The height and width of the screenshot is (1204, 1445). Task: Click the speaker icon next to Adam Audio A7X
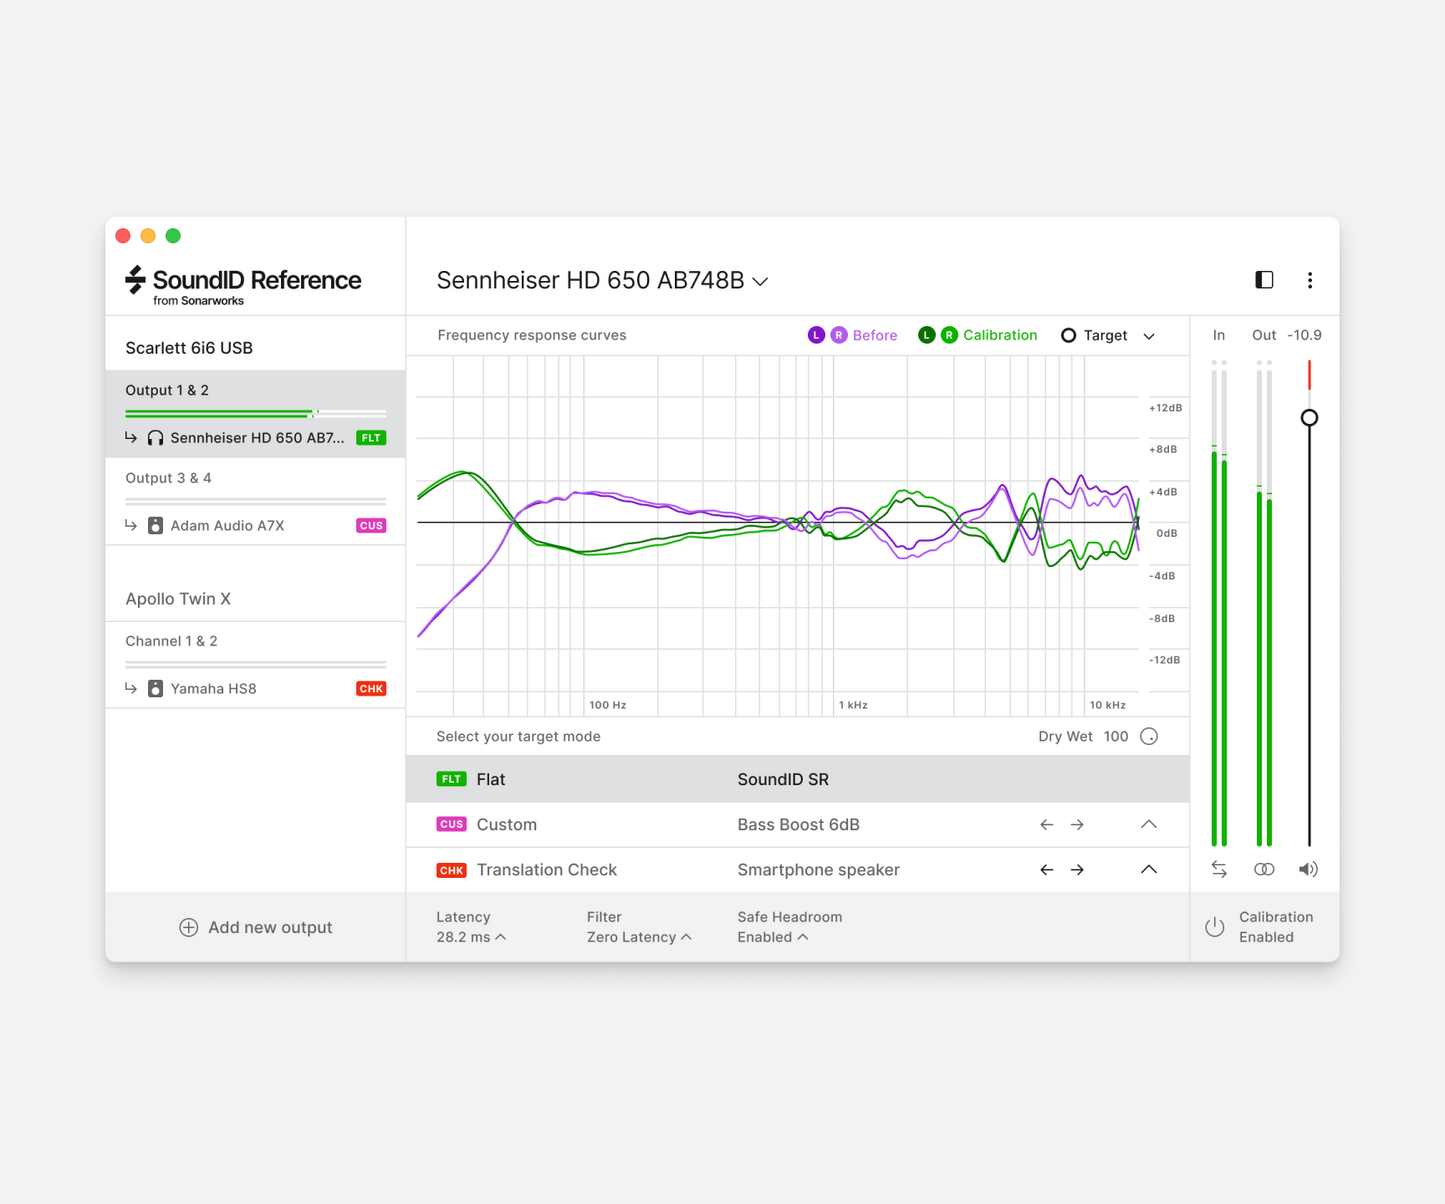pos(155,525)
